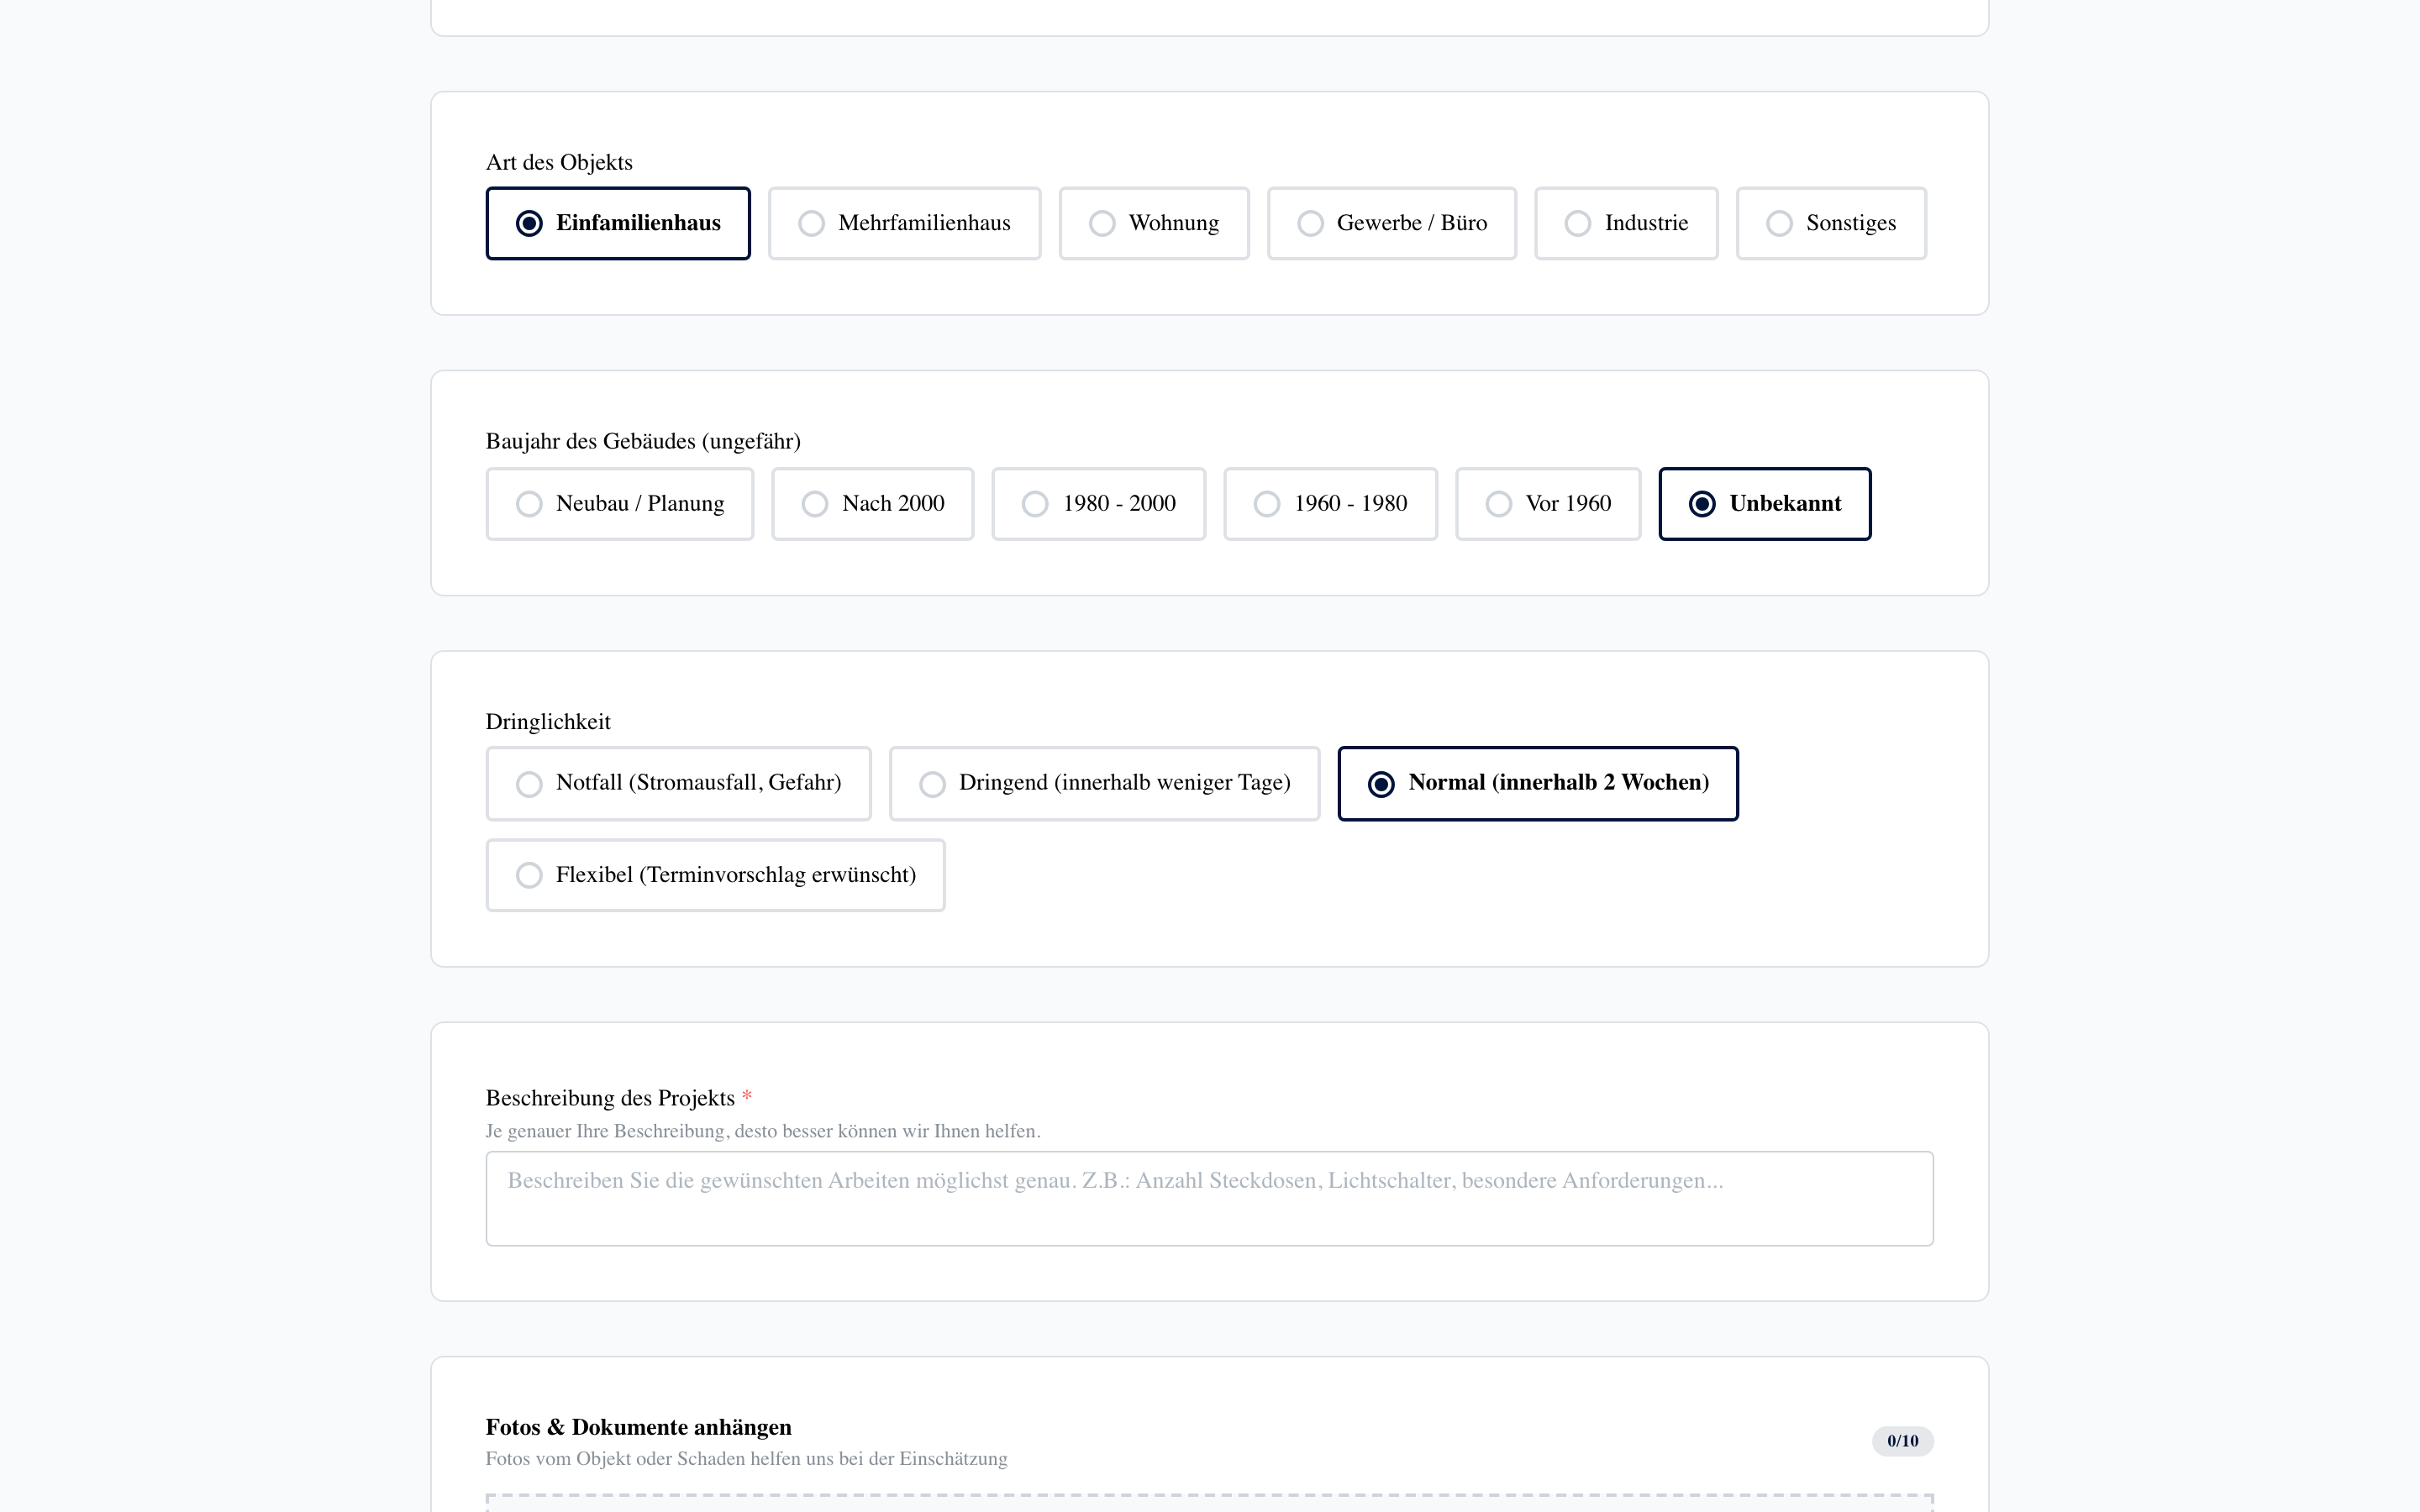
Task: Choose Nach 2000 building year
Action: pyautogui.click(x=872, y=504)
